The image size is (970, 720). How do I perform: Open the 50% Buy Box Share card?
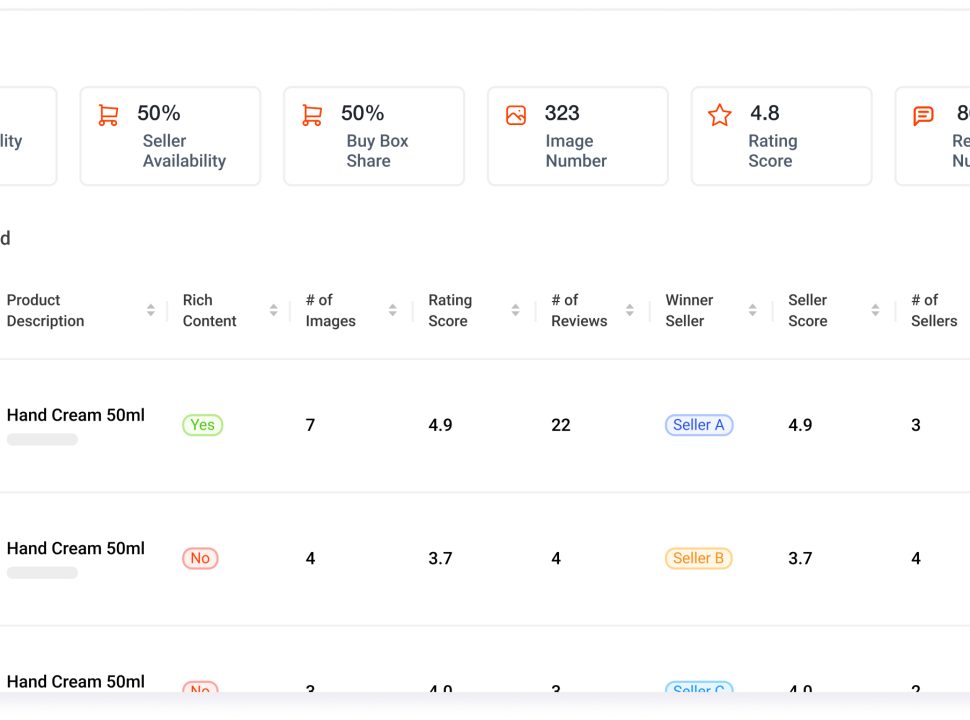374,136
